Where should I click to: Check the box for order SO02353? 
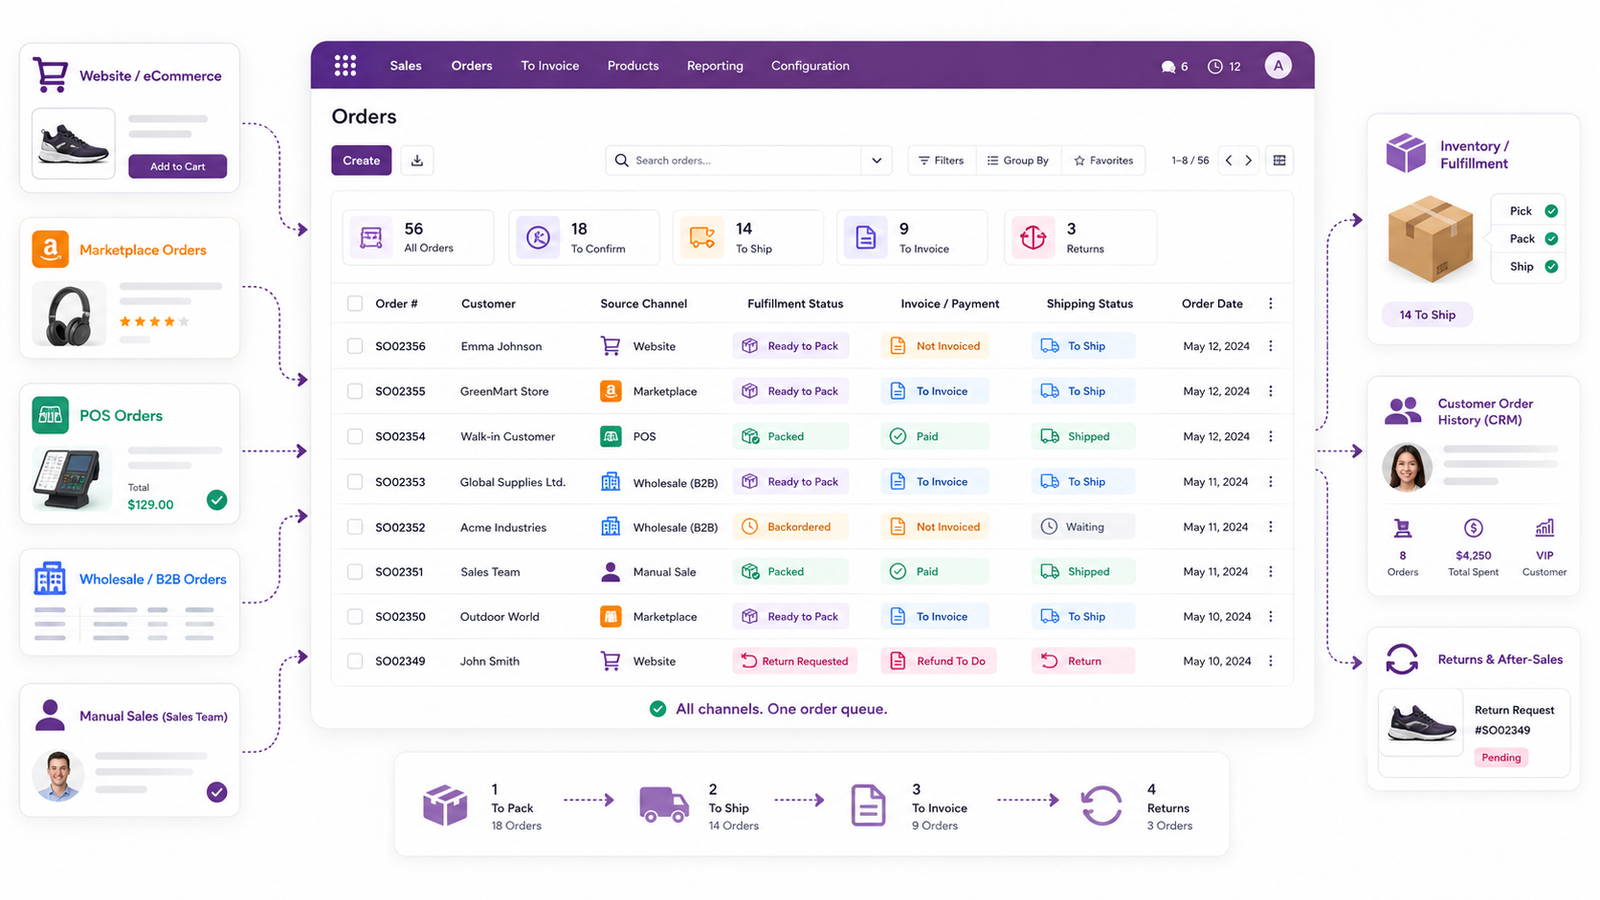coord(355,481)
